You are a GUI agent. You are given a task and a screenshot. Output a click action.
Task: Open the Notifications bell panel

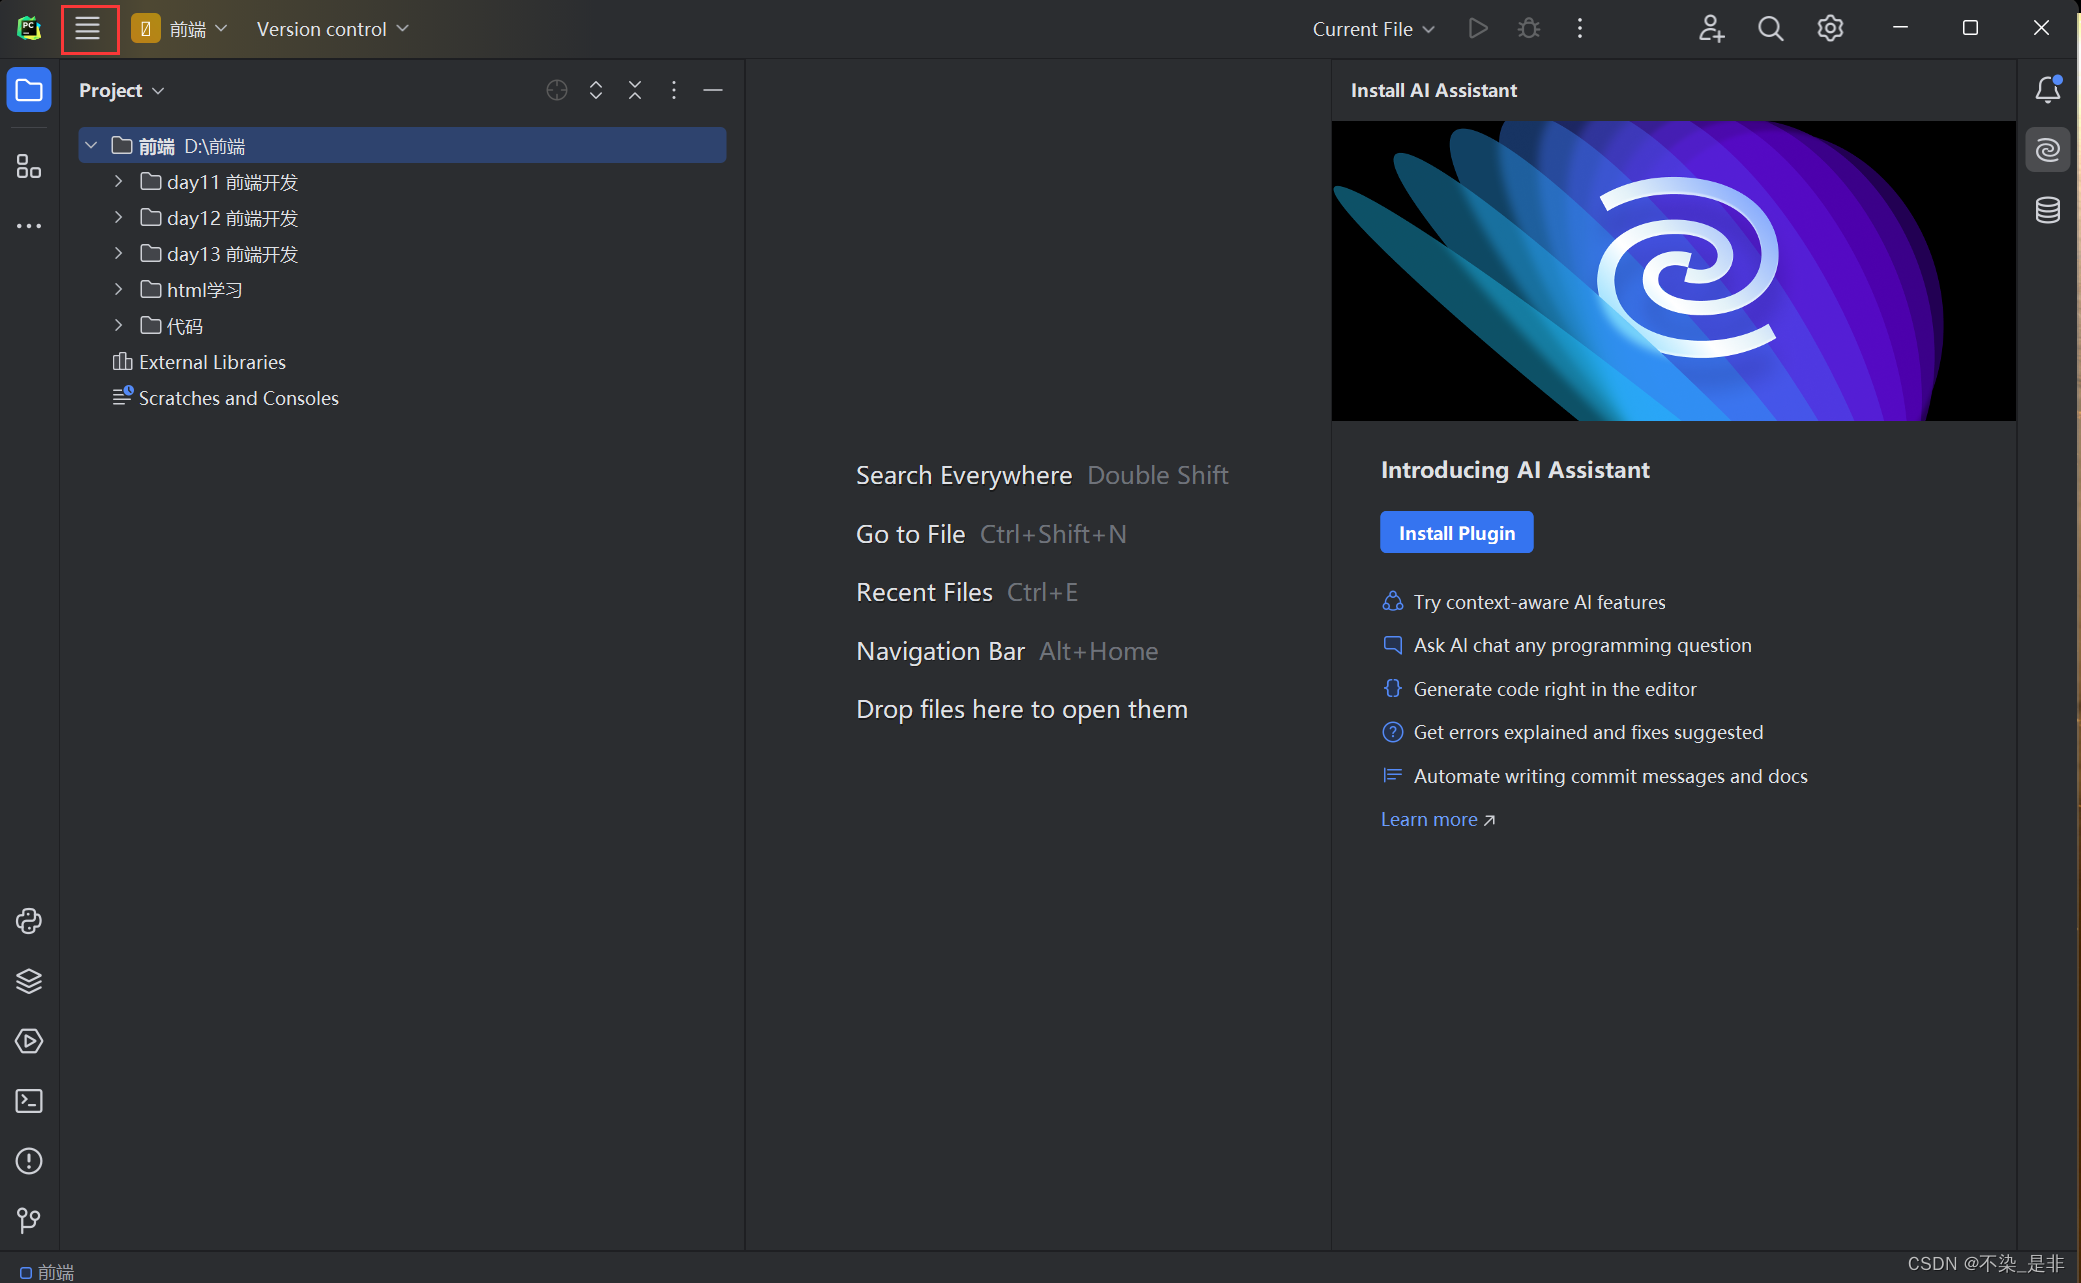(2047, 90)
